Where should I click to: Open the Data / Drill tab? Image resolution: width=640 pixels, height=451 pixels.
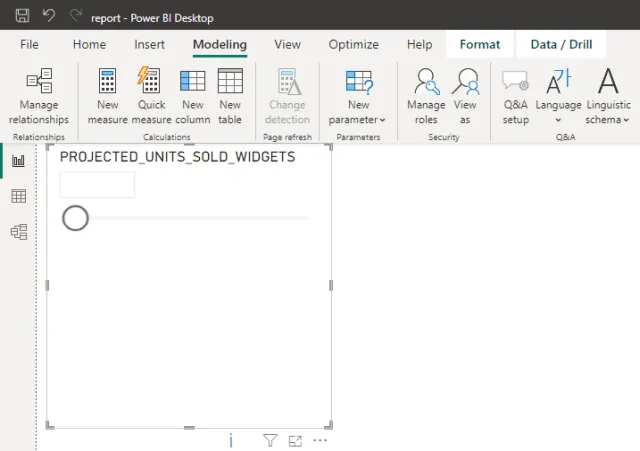coord(561,44)
